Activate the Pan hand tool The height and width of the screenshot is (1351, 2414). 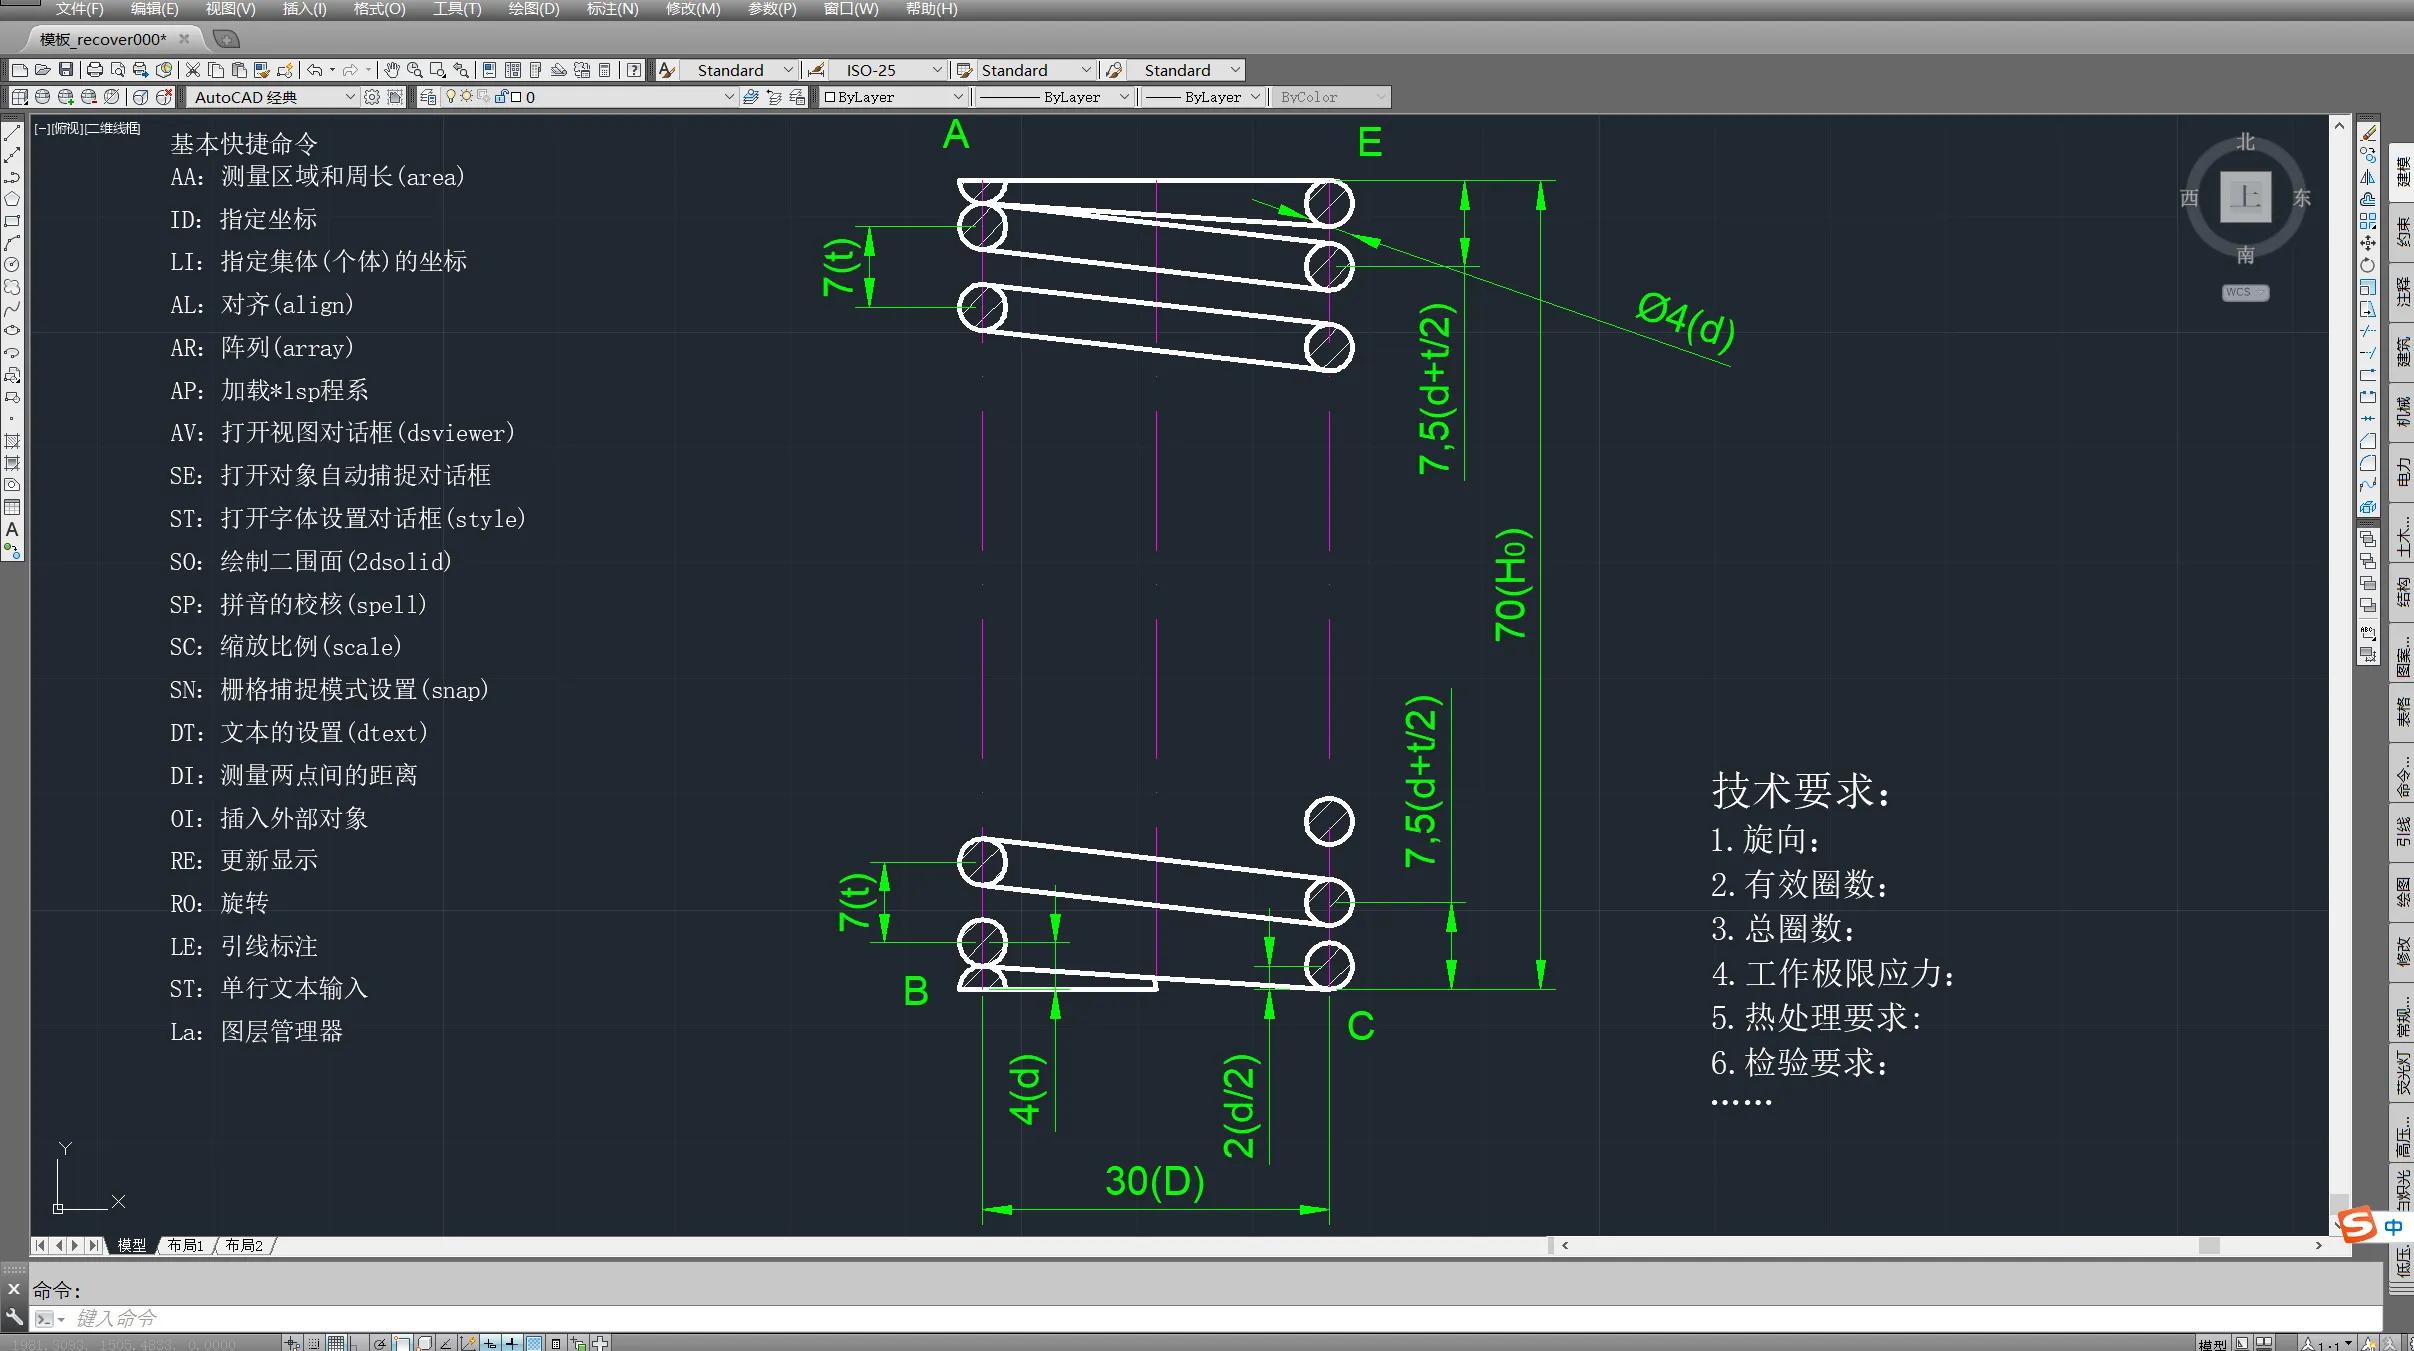coord(392,70)
